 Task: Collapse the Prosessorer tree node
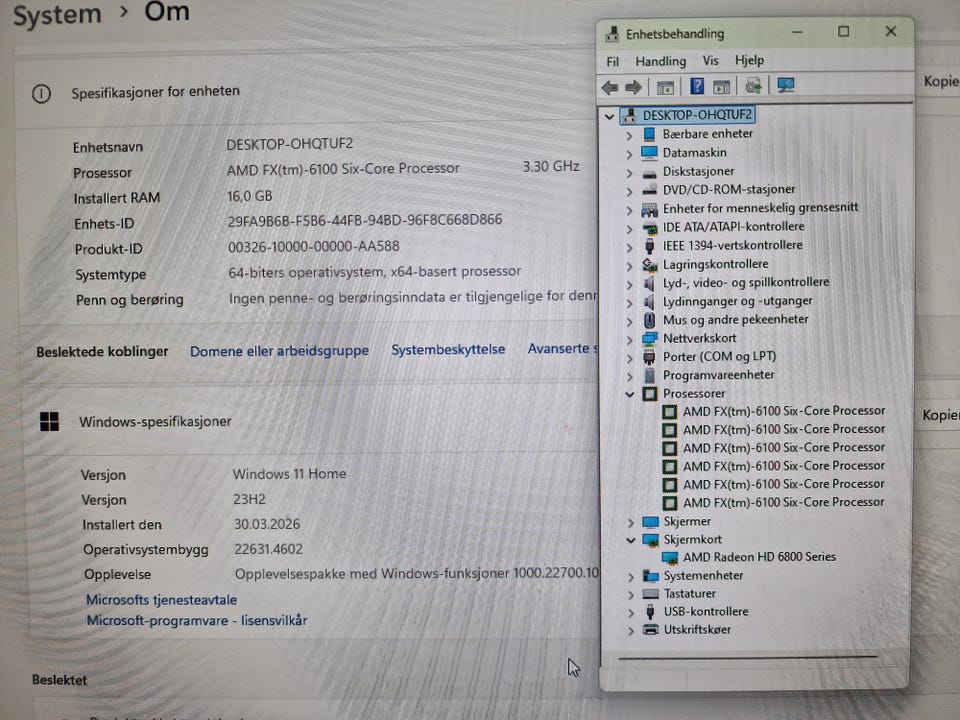tap(629, 394)
